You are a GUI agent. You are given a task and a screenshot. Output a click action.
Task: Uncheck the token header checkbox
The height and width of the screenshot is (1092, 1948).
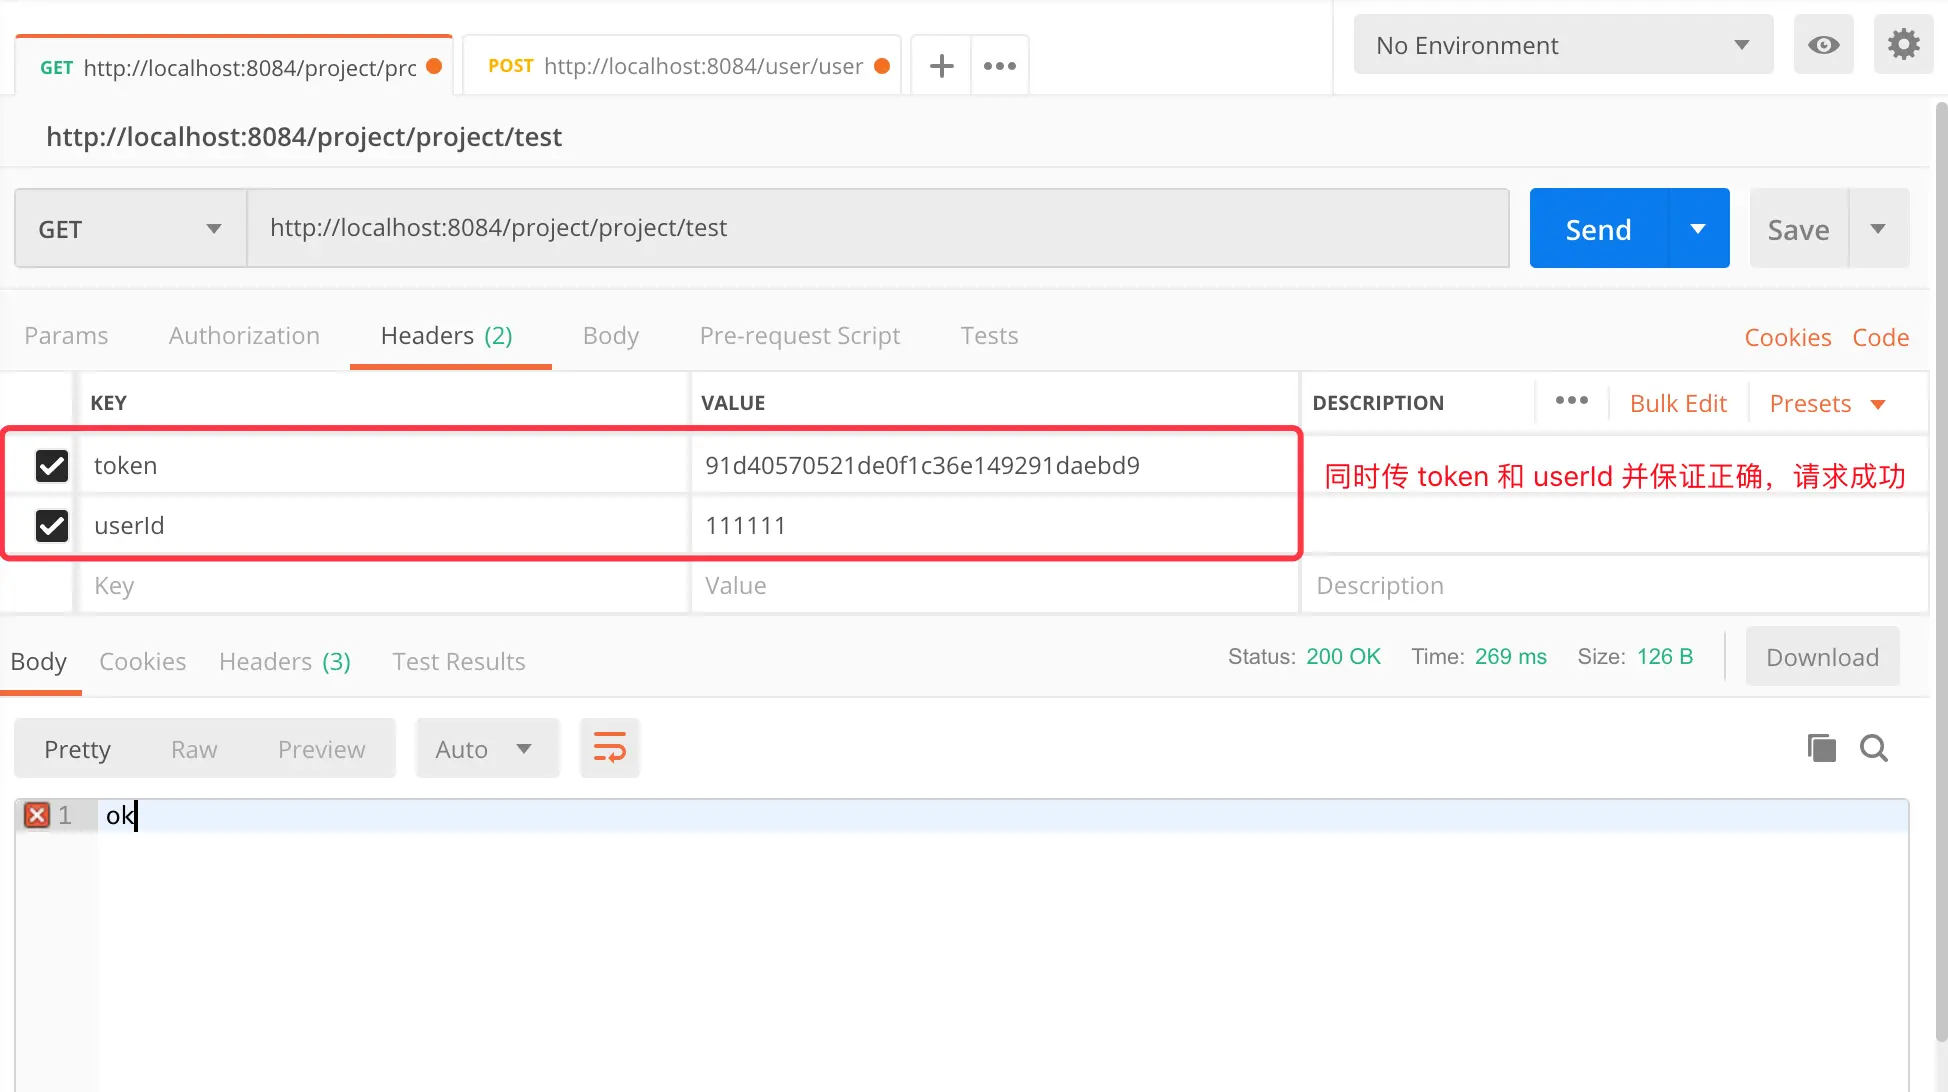[x=52, y=465]
